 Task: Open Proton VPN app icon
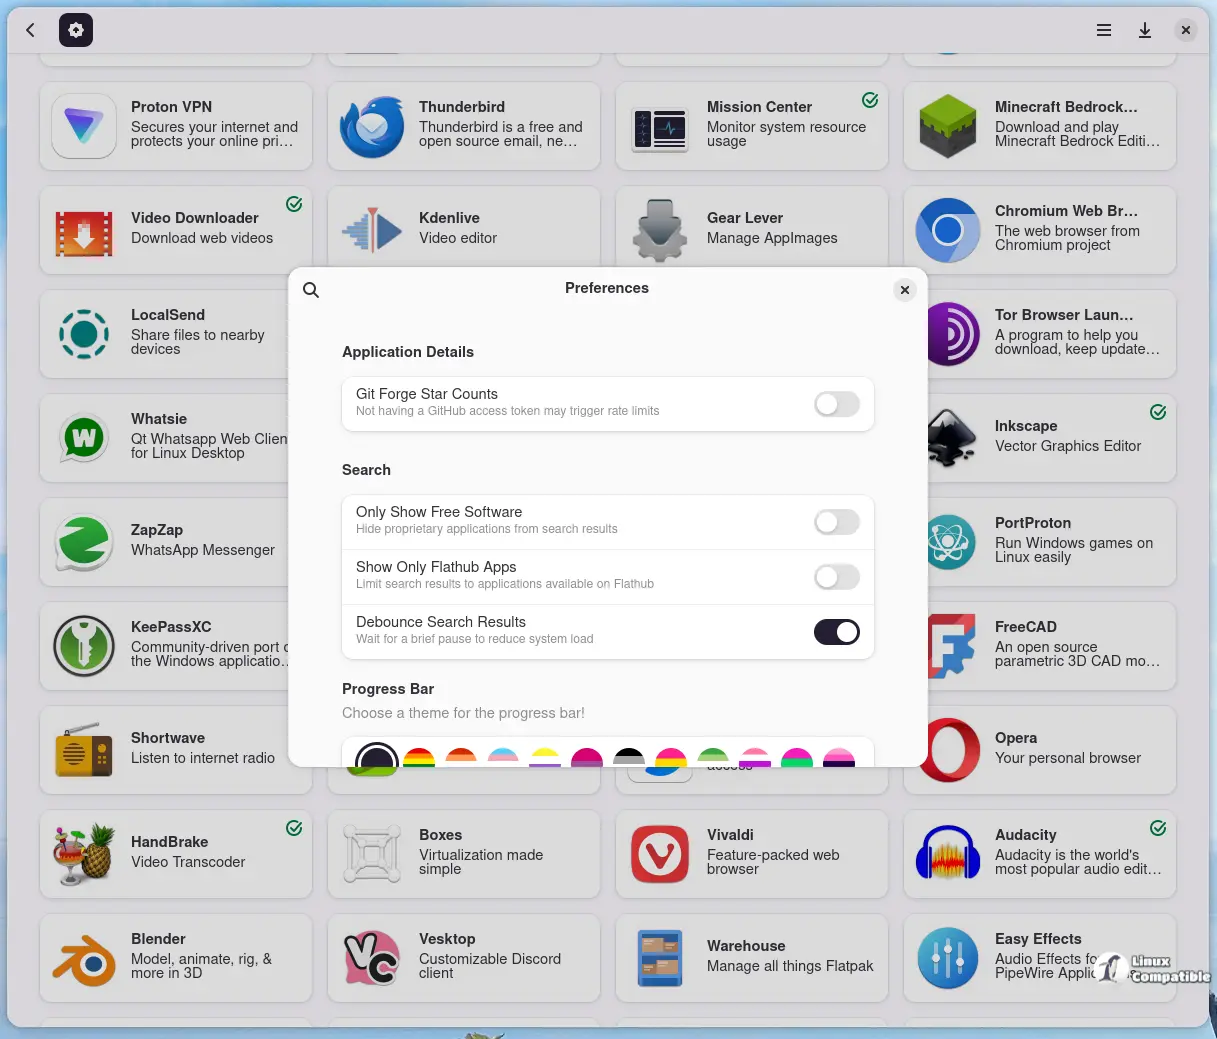tap(84, 127)
